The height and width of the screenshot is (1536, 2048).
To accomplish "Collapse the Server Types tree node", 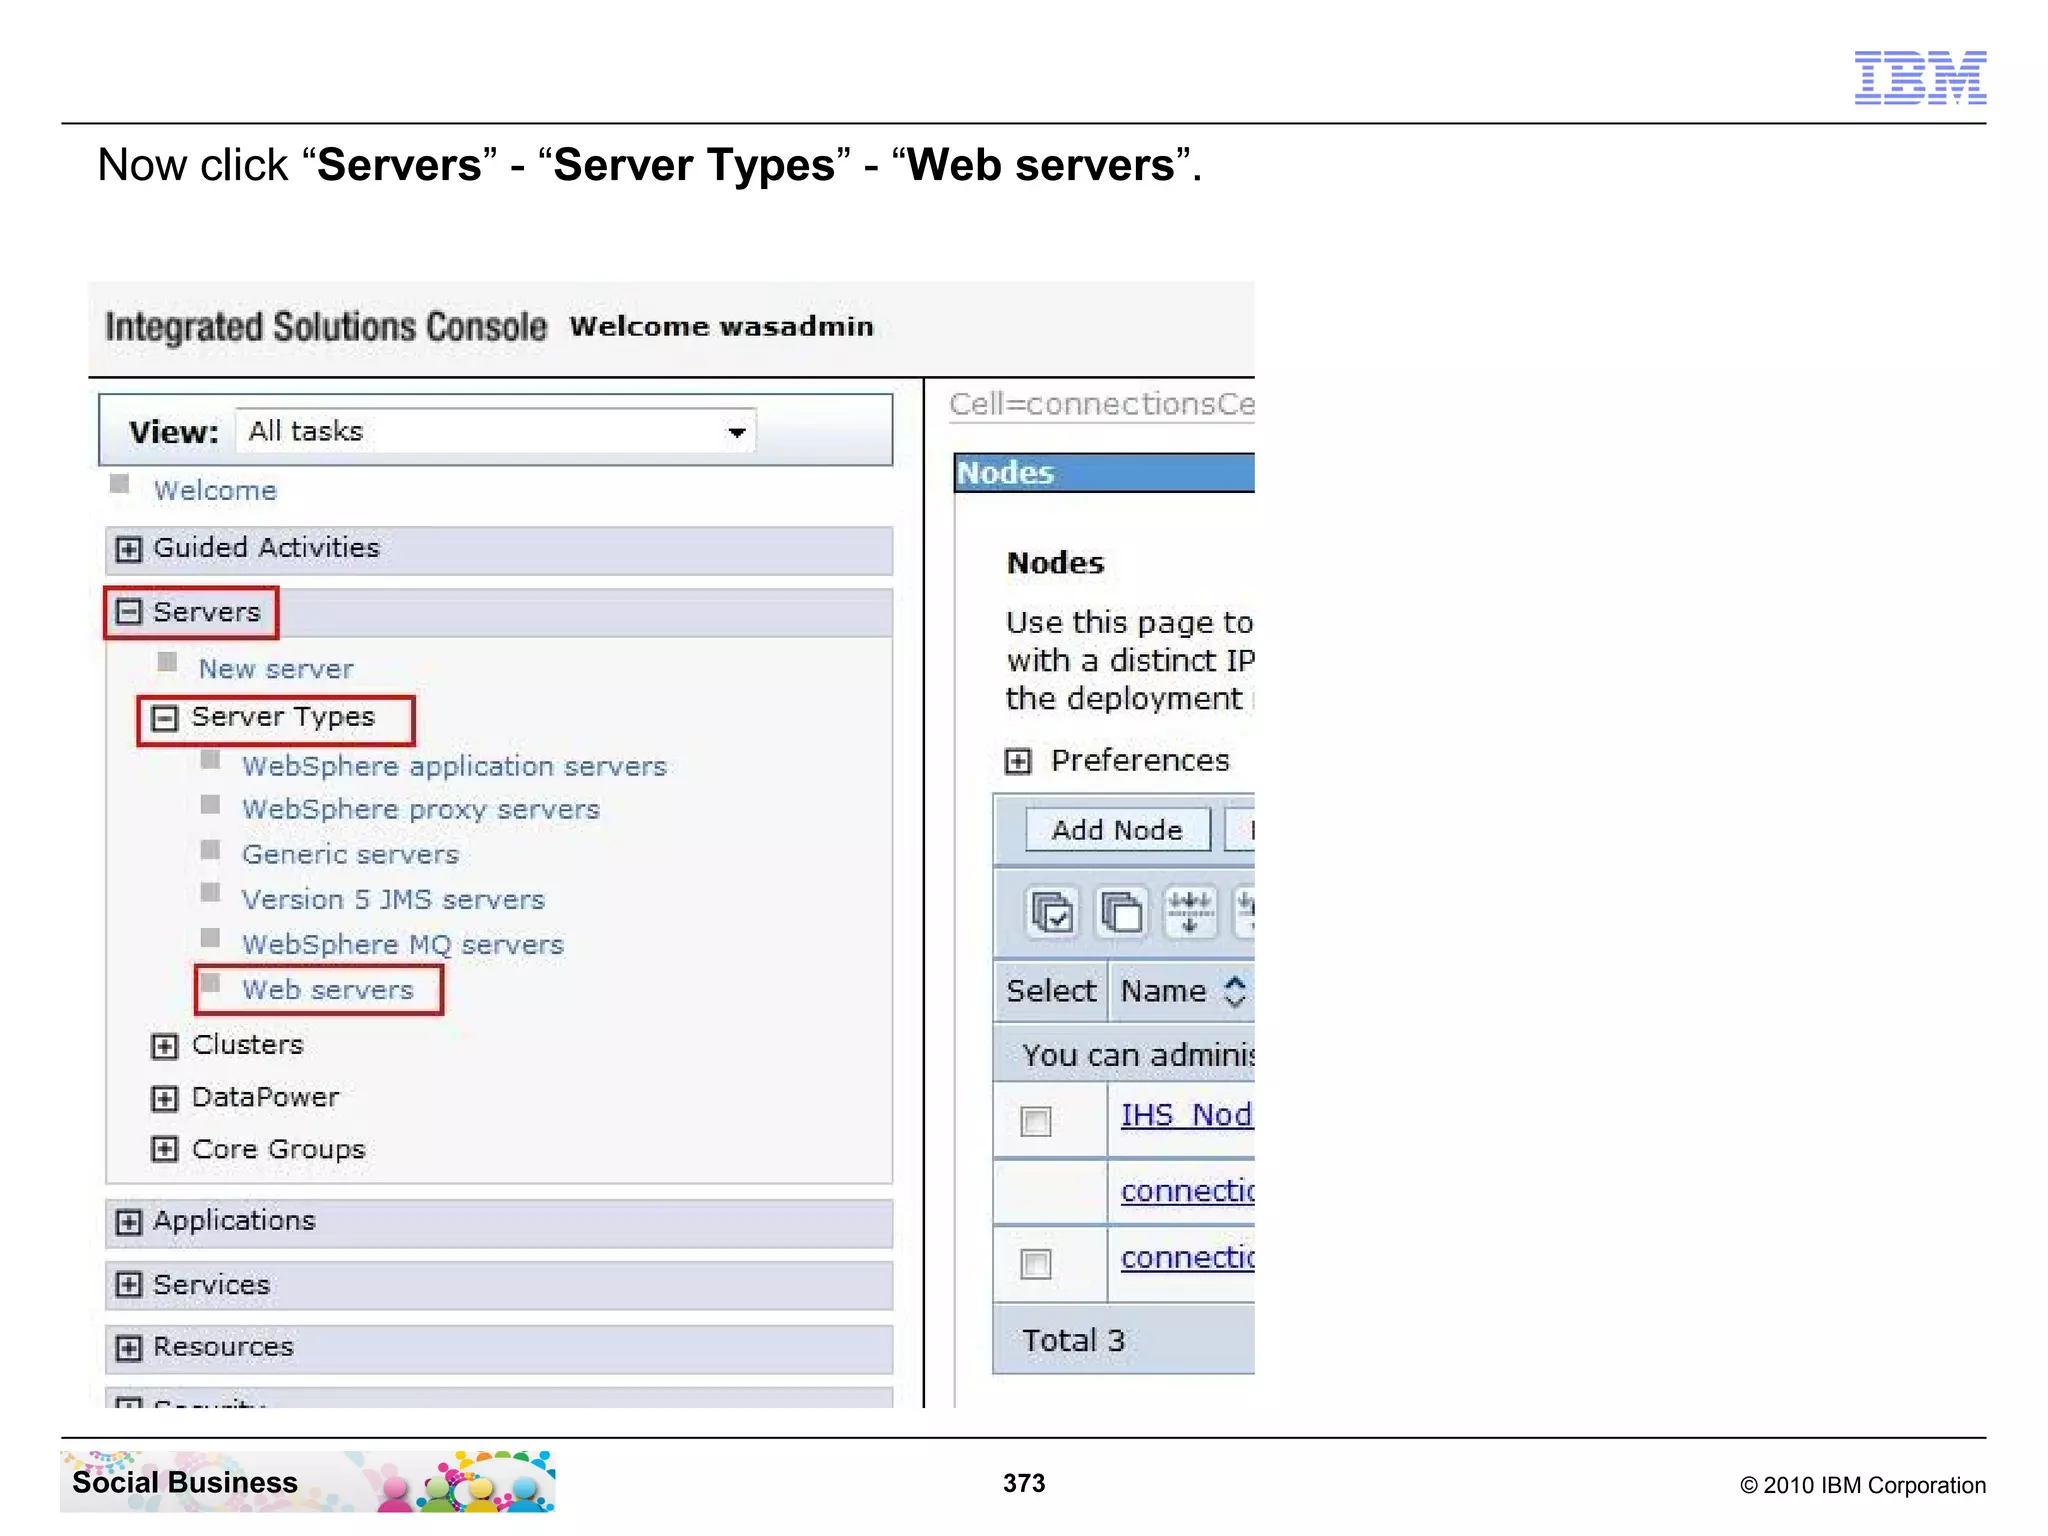I will coord(164,718).
